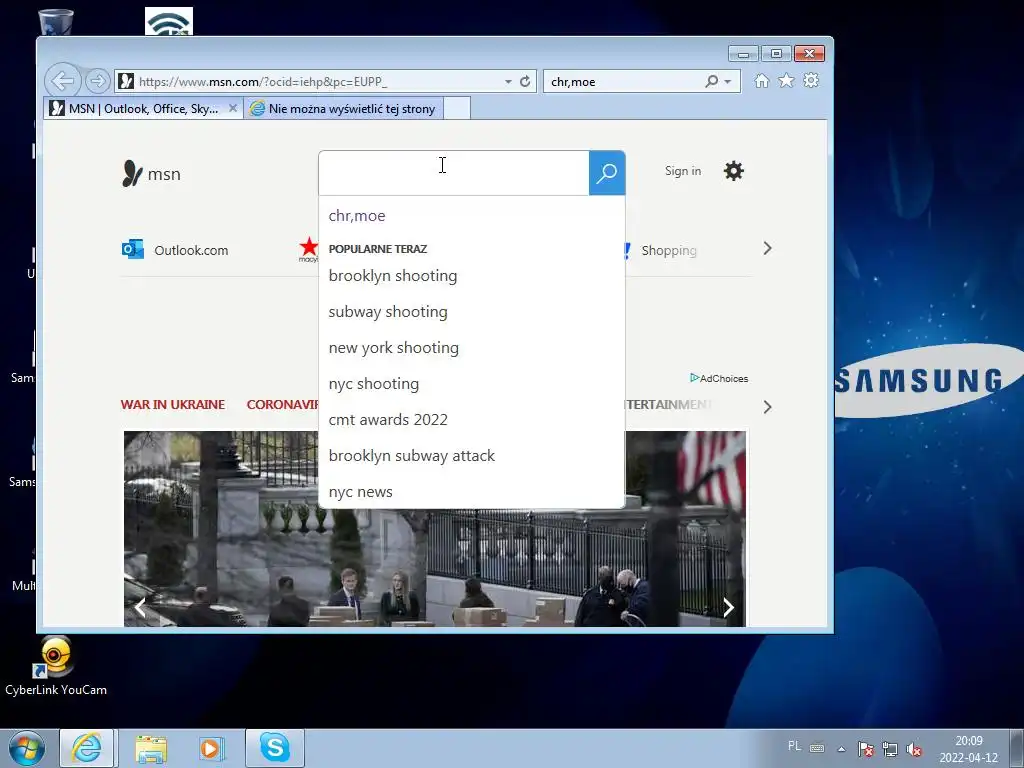Launch Windows Media Player from the taskbar
Viewport: 1024px width, 768px height.
pos(212,748)
